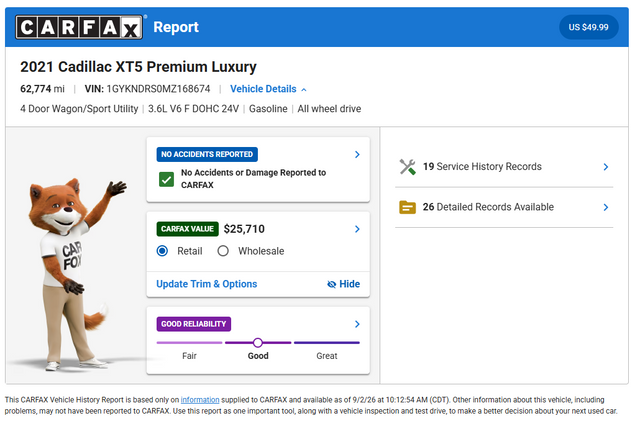
Task: Click the NO ACCIDENTS REPORTED badge
Action: 207,154
